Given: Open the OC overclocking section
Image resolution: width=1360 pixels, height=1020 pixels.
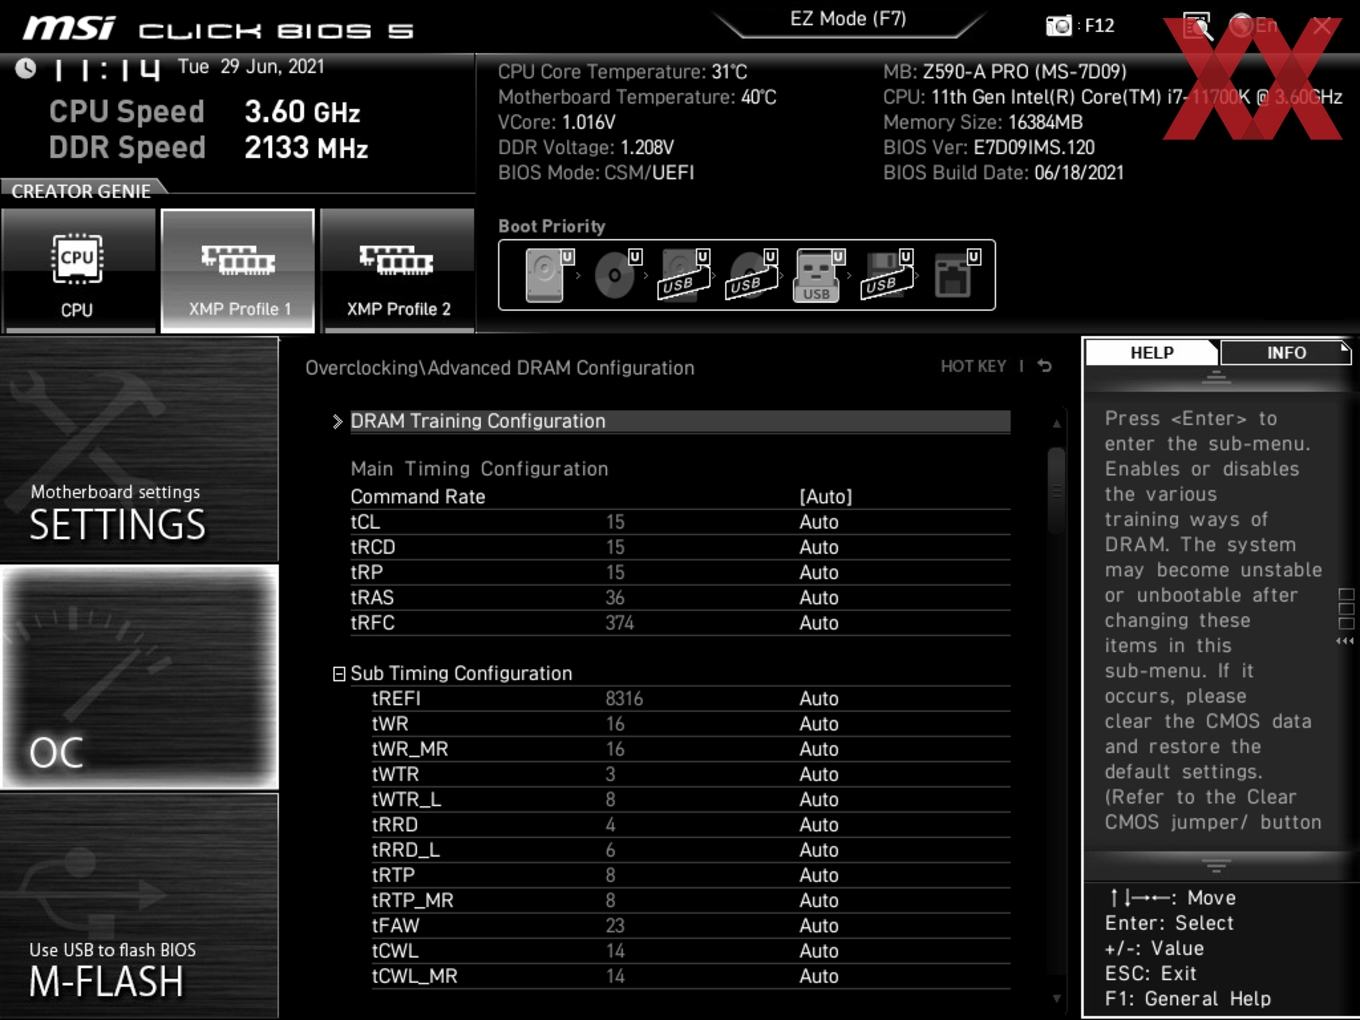Looking at the screenshot, I should click(139, 678).
